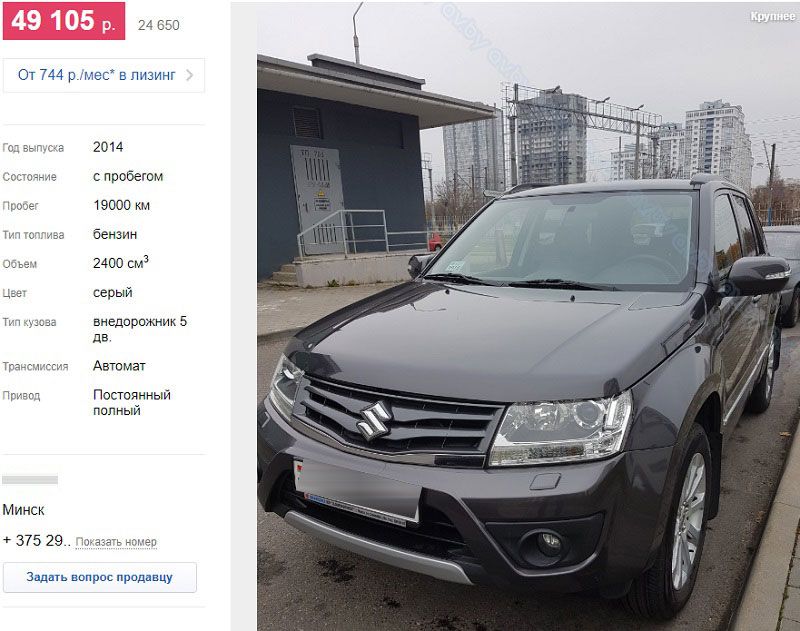Click the red price badge 49 105 р.

coord(64,21)
